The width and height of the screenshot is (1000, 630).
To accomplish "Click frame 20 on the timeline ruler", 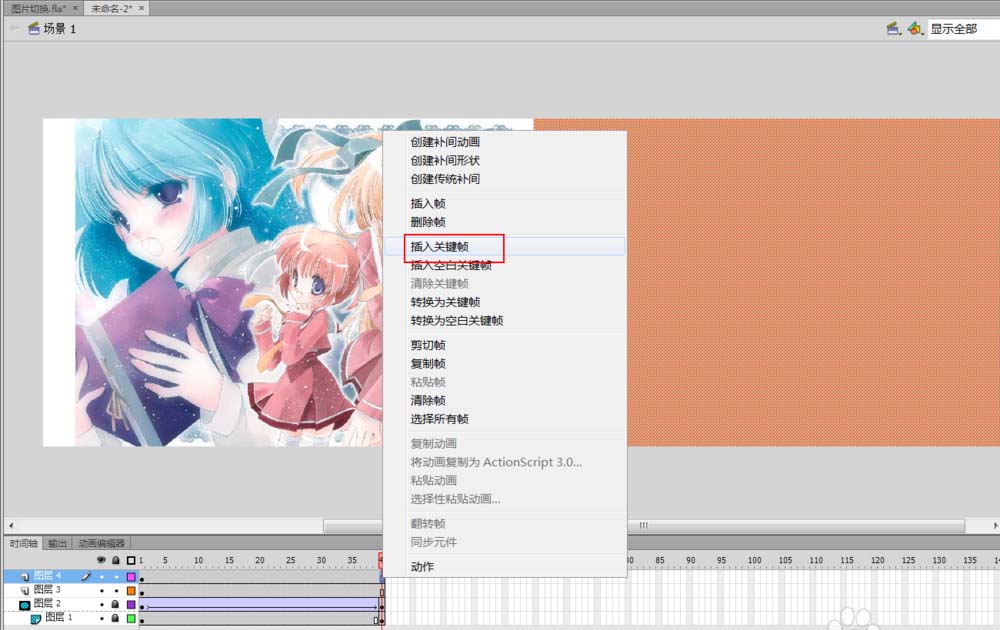I will 260,560.
